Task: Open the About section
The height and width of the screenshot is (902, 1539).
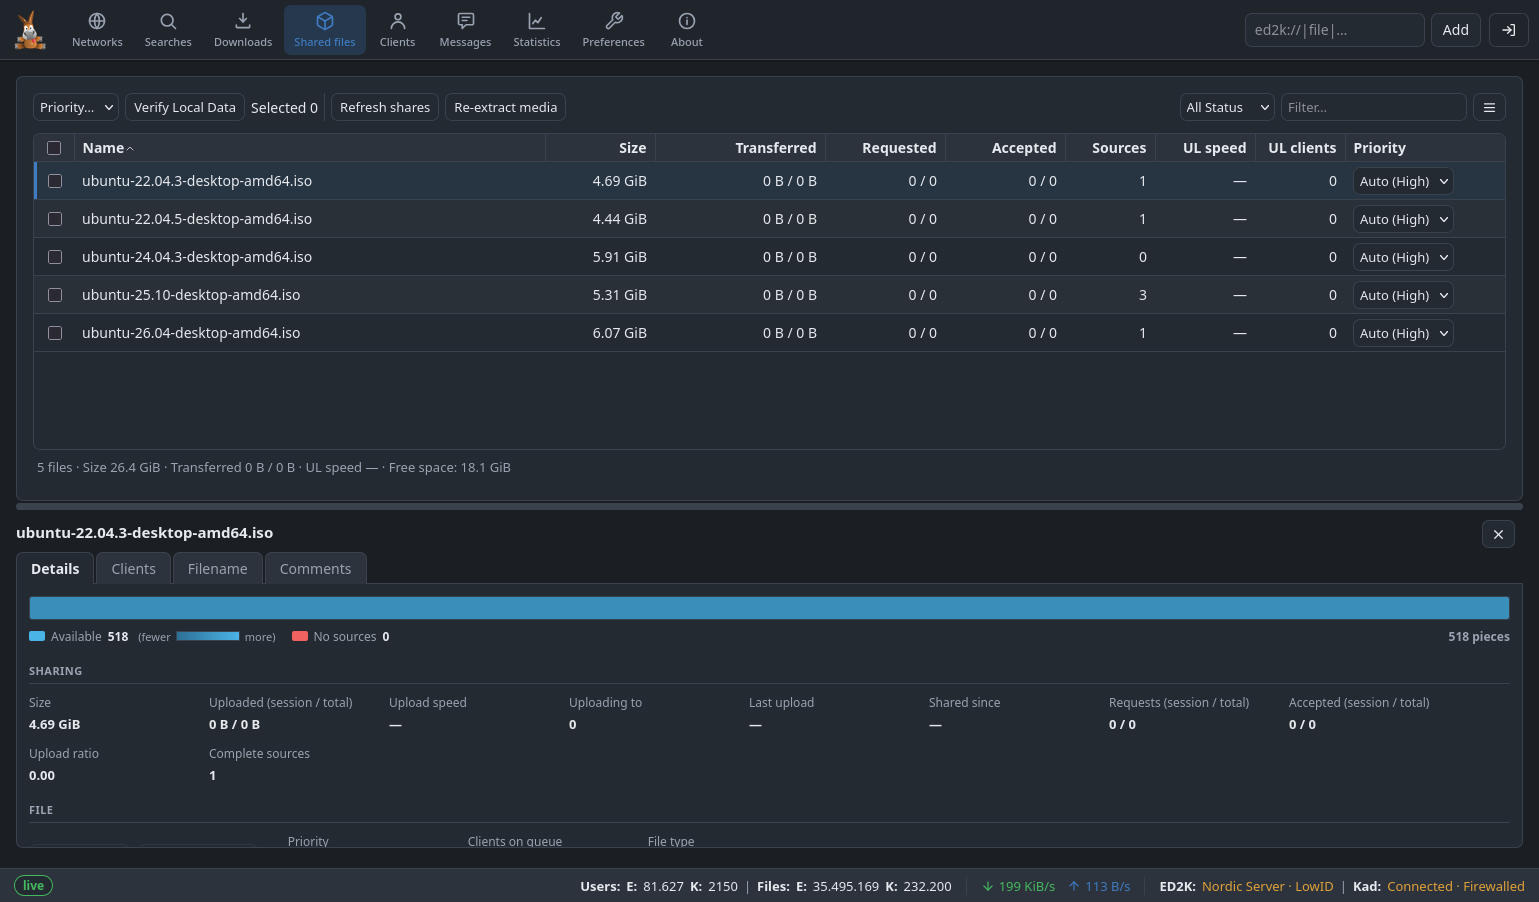Action: coord(687,30)
